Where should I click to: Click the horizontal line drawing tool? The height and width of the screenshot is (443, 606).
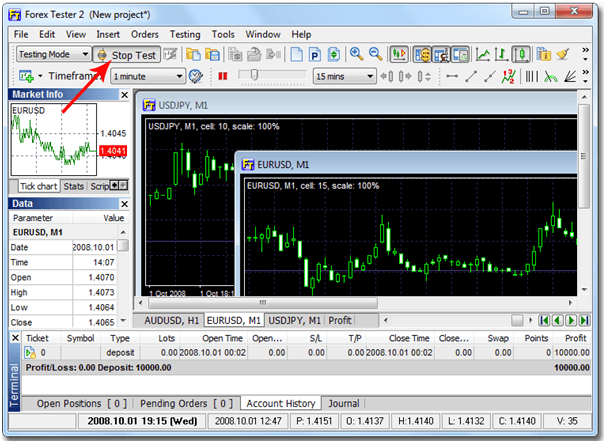[452, 76]
